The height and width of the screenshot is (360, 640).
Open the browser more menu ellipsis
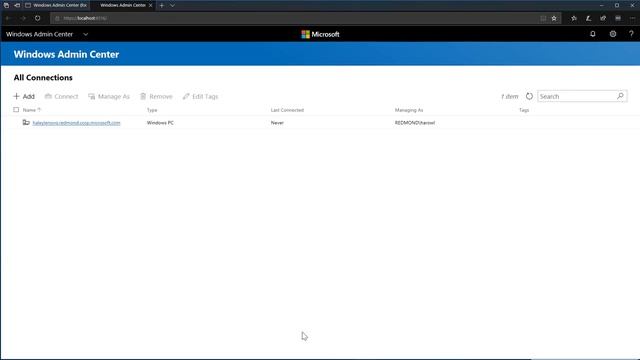633,18
